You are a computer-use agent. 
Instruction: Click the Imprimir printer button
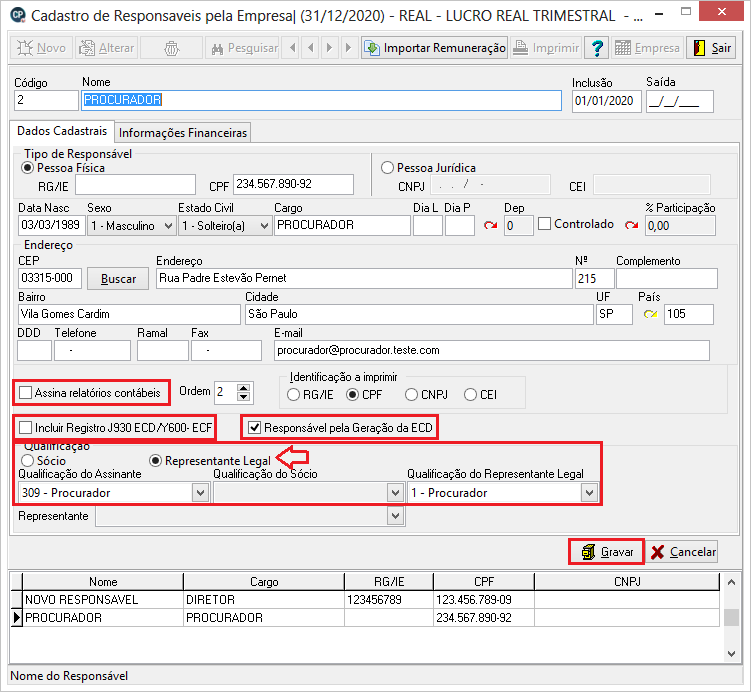[546, 48]
